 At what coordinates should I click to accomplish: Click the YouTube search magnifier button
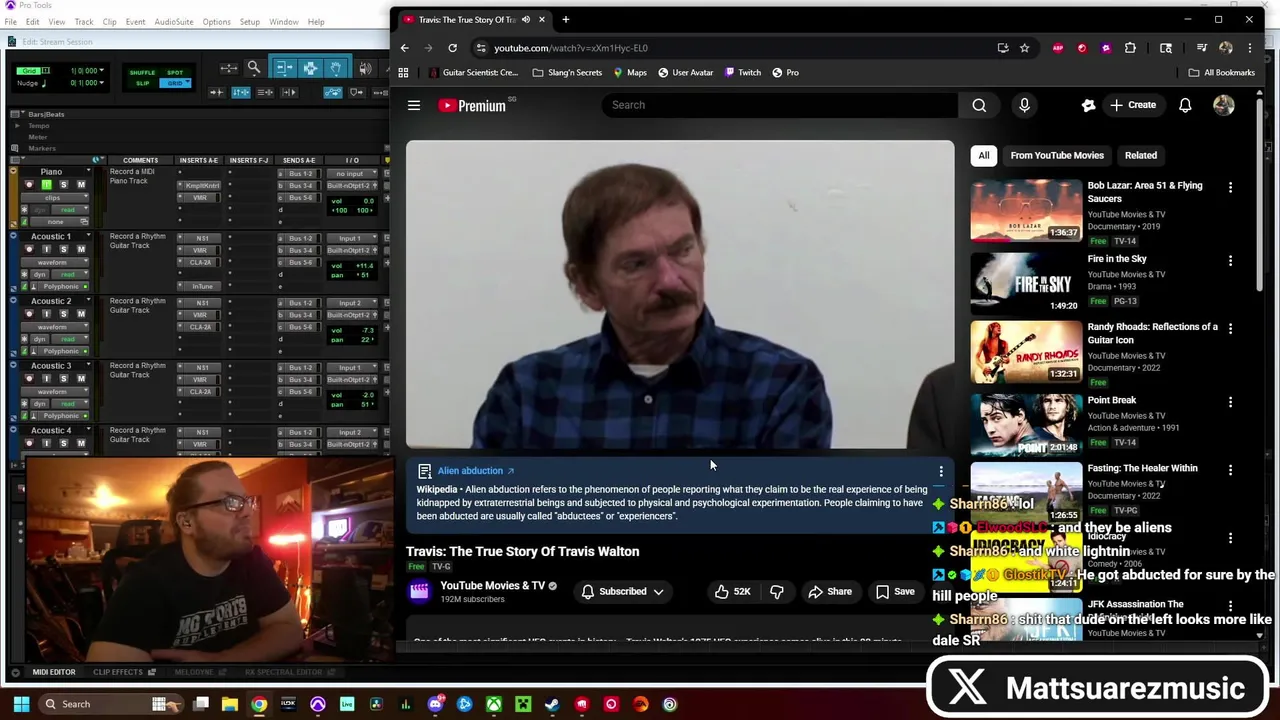[979, 105]
